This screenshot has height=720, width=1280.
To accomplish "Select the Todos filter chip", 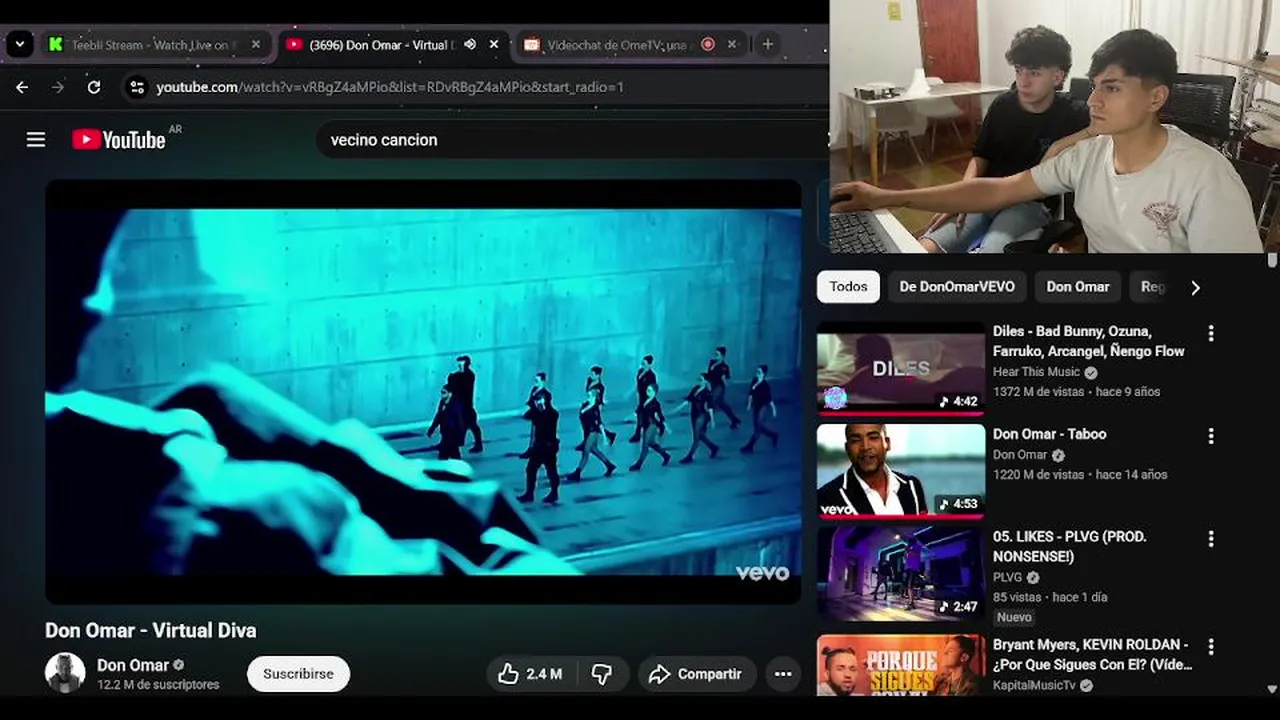I will tap(848, 287).
